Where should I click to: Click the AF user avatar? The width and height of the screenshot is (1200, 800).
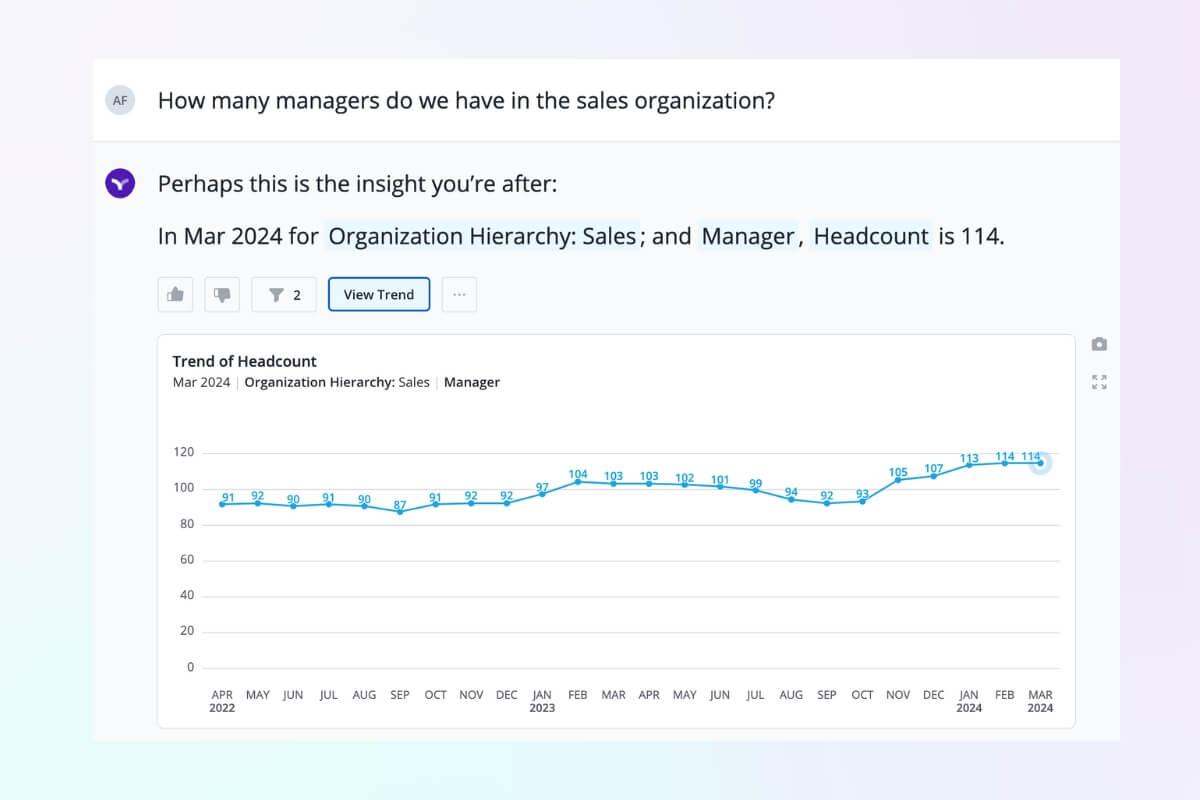120,100
